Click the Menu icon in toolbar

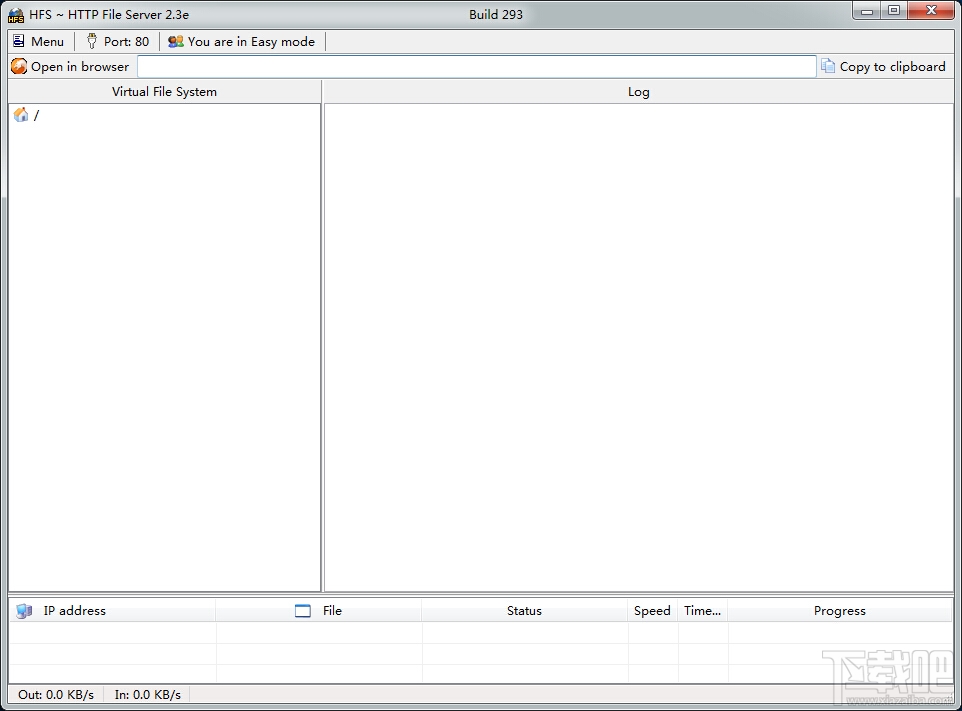(19, 41)
